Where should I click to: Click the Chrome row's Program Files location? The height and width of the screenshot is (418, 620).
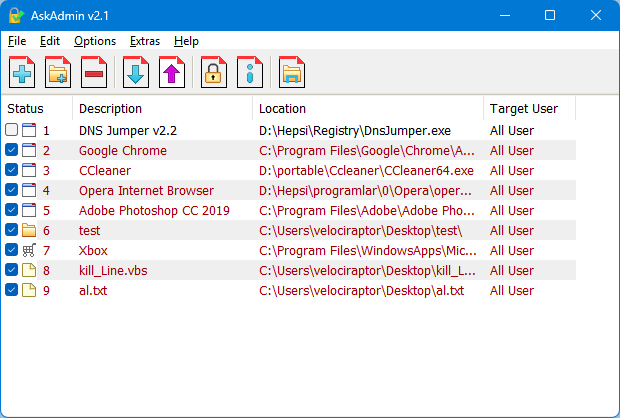(x=367, y=151)
